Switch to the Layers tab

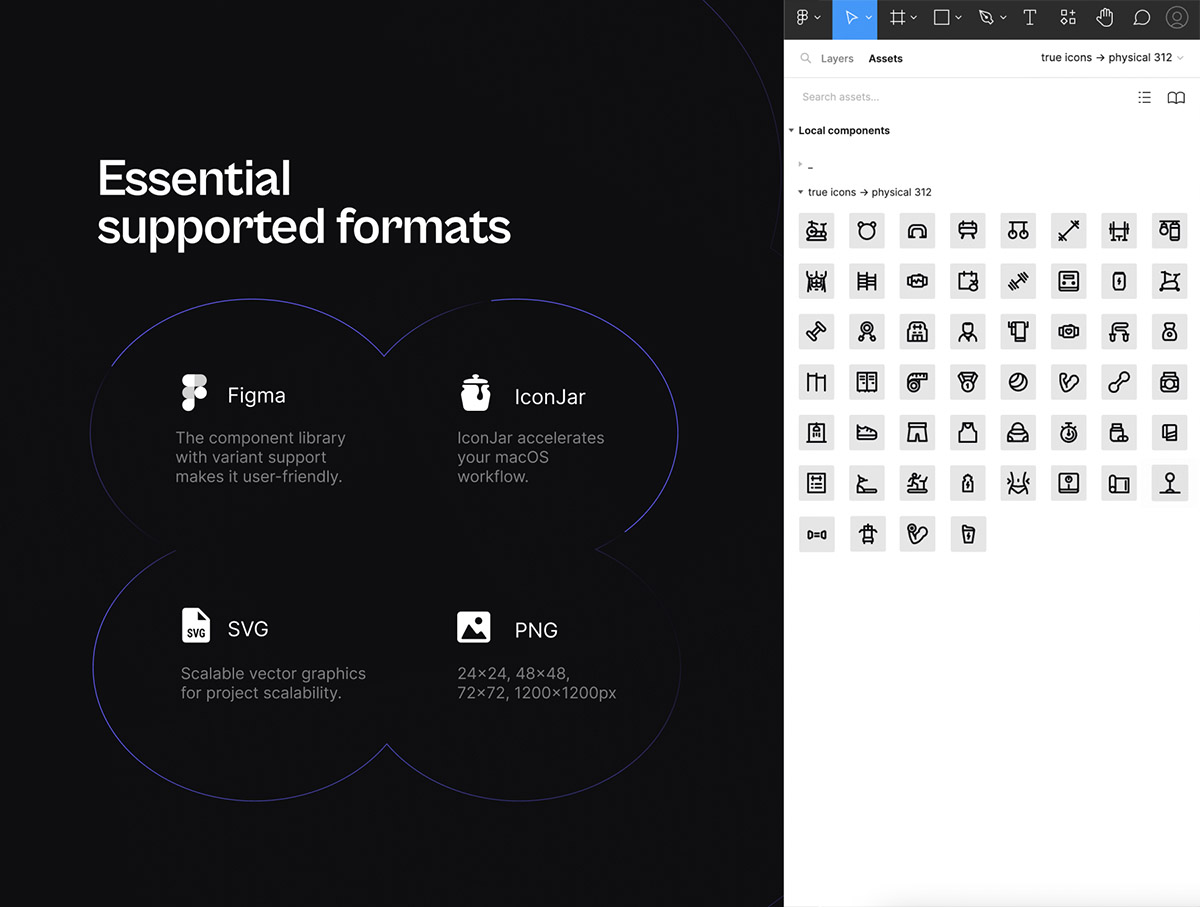[837, 59]
